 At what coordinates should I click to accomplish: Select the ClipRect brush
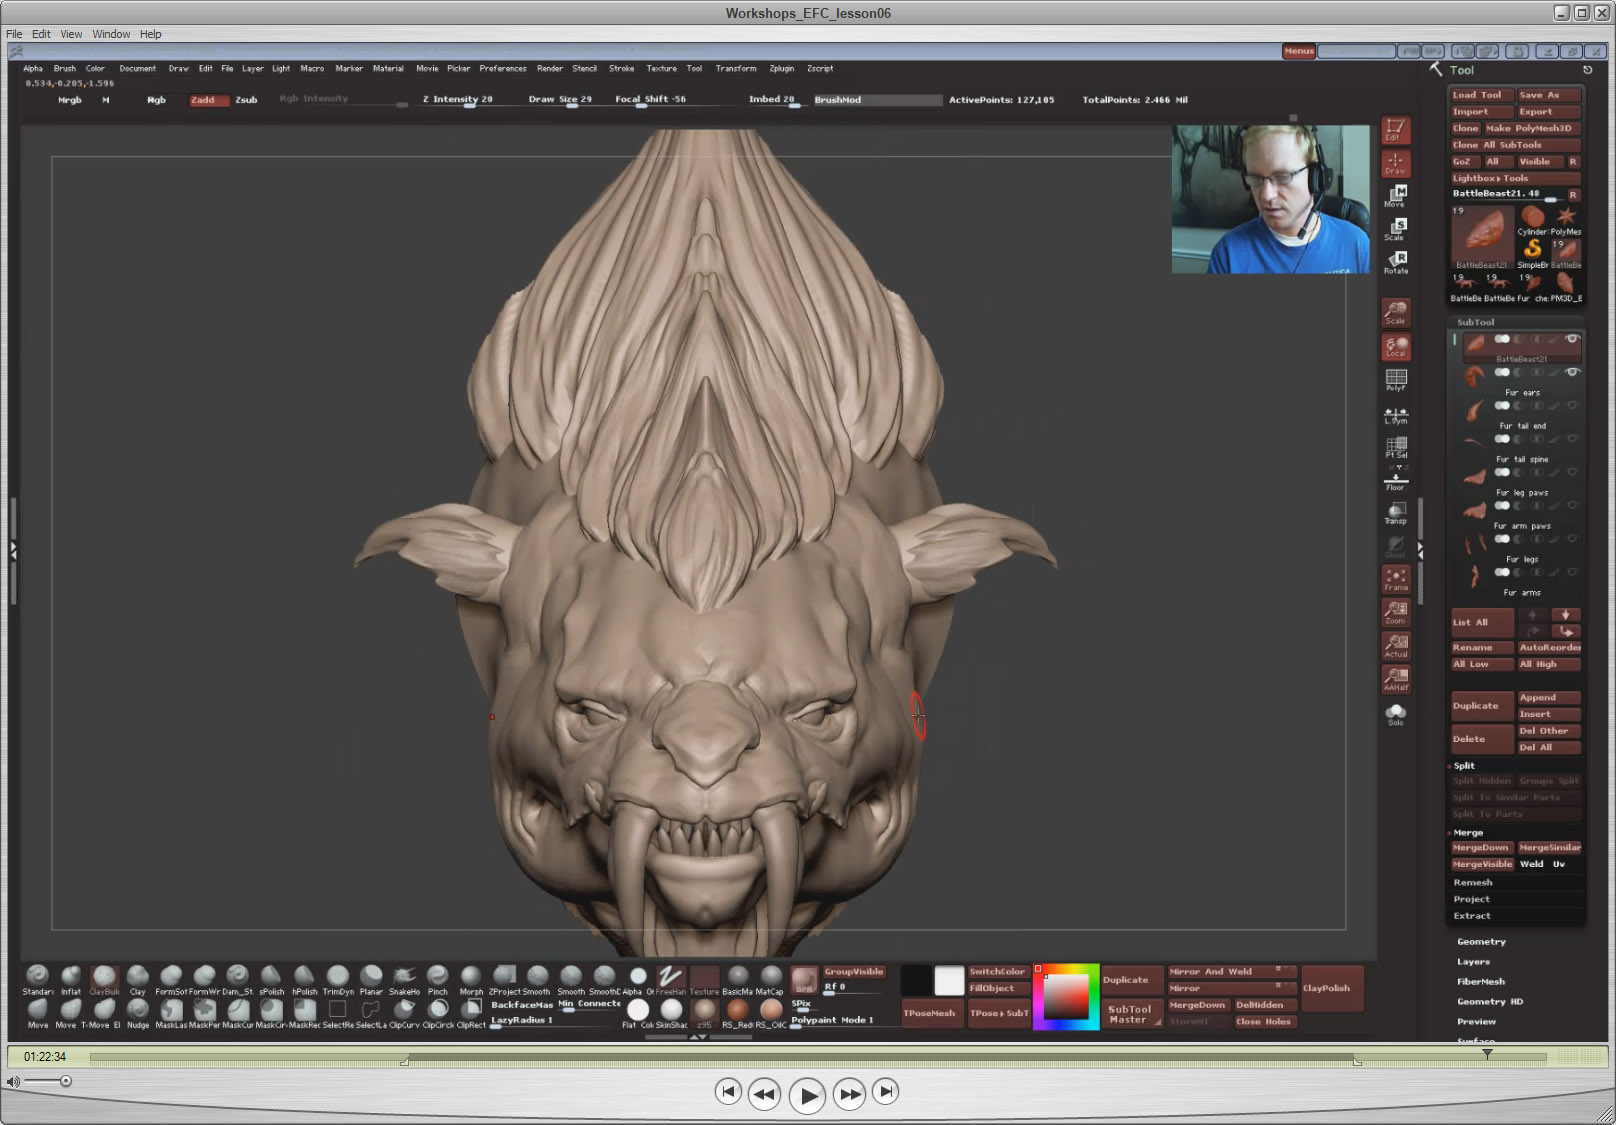(x=471, y=1013)
